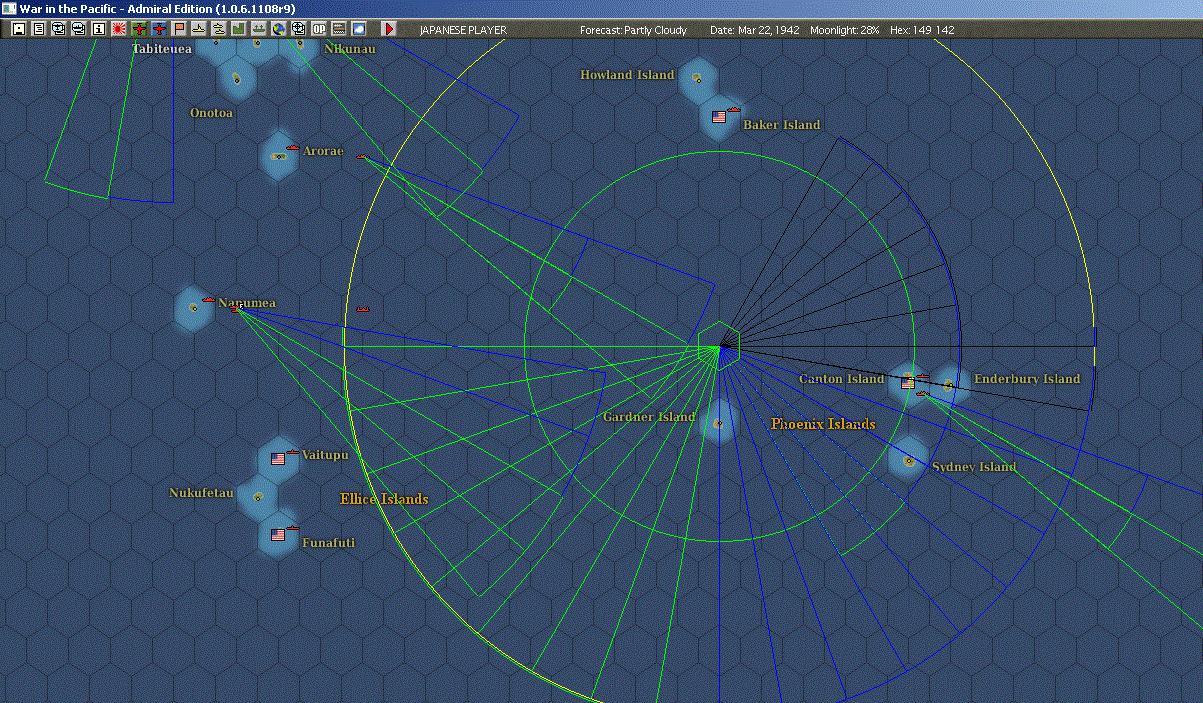Select the US flag at Baker Island
The width and height of the screenshot is (1203, 703).
click(718, 117)
